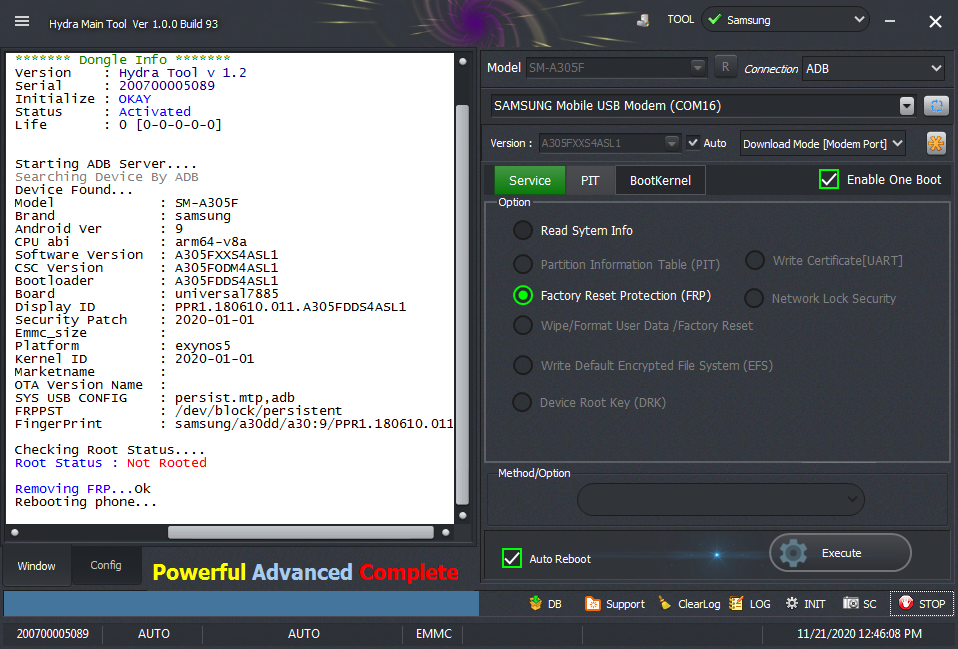Expand the Connection ADB dropdown

coord(874,69)
